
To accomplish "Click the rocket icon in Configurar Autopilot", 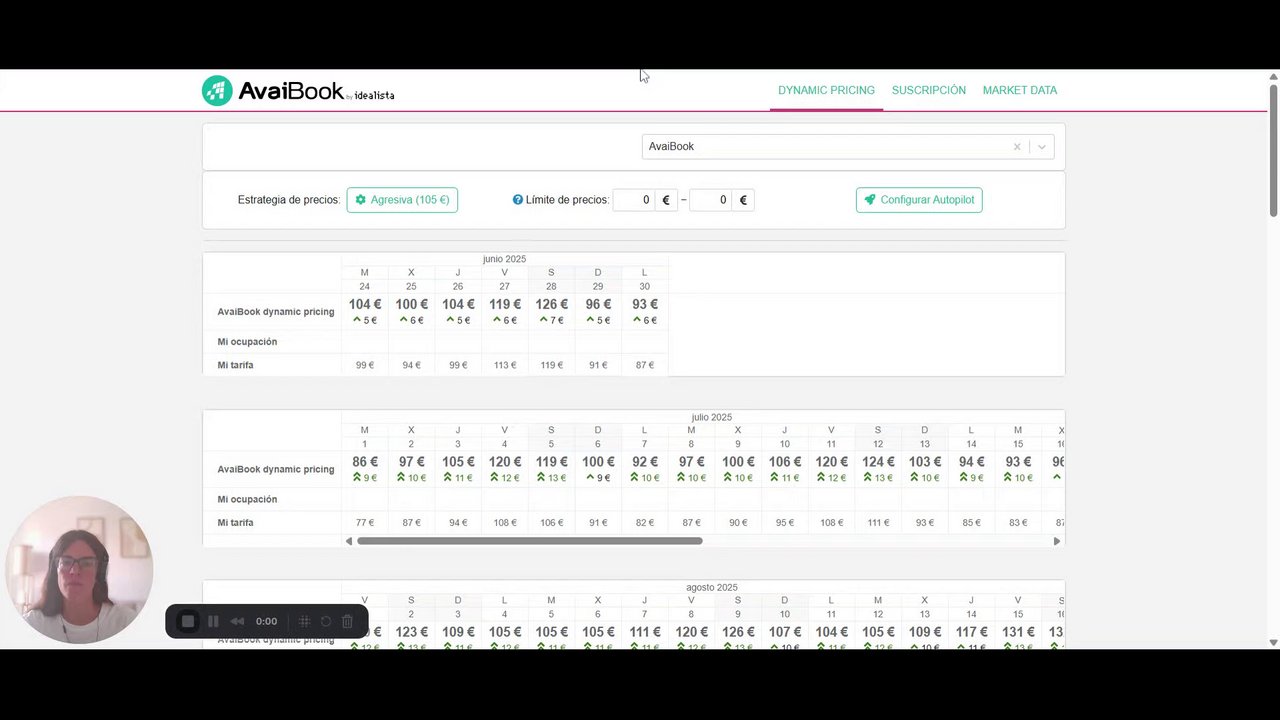I will [x=870, y=200].
